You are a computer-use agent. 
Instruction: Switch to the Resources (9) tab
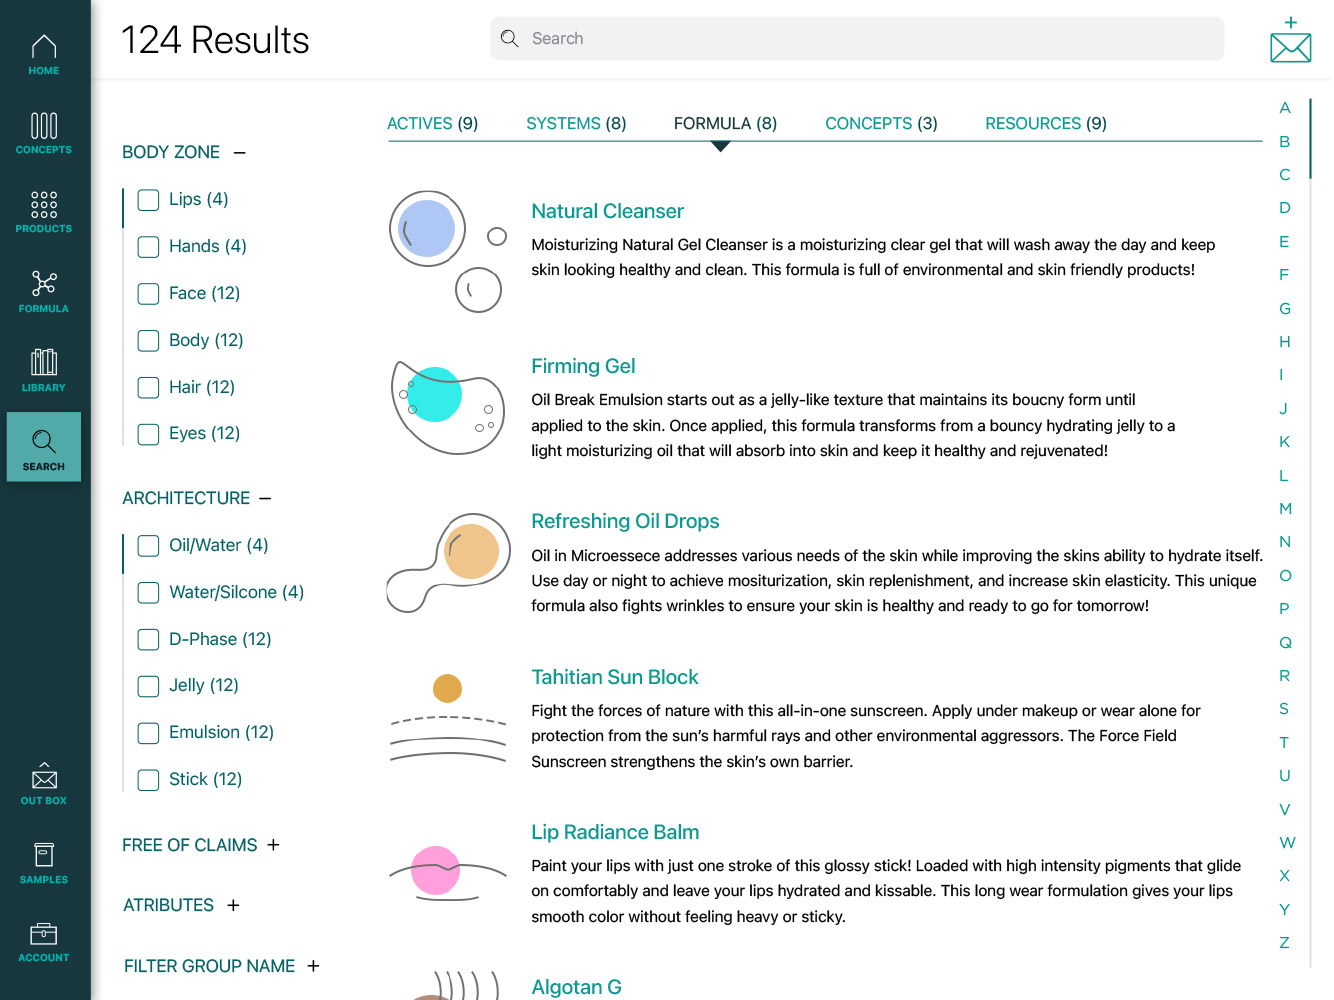pos(1046,123)
